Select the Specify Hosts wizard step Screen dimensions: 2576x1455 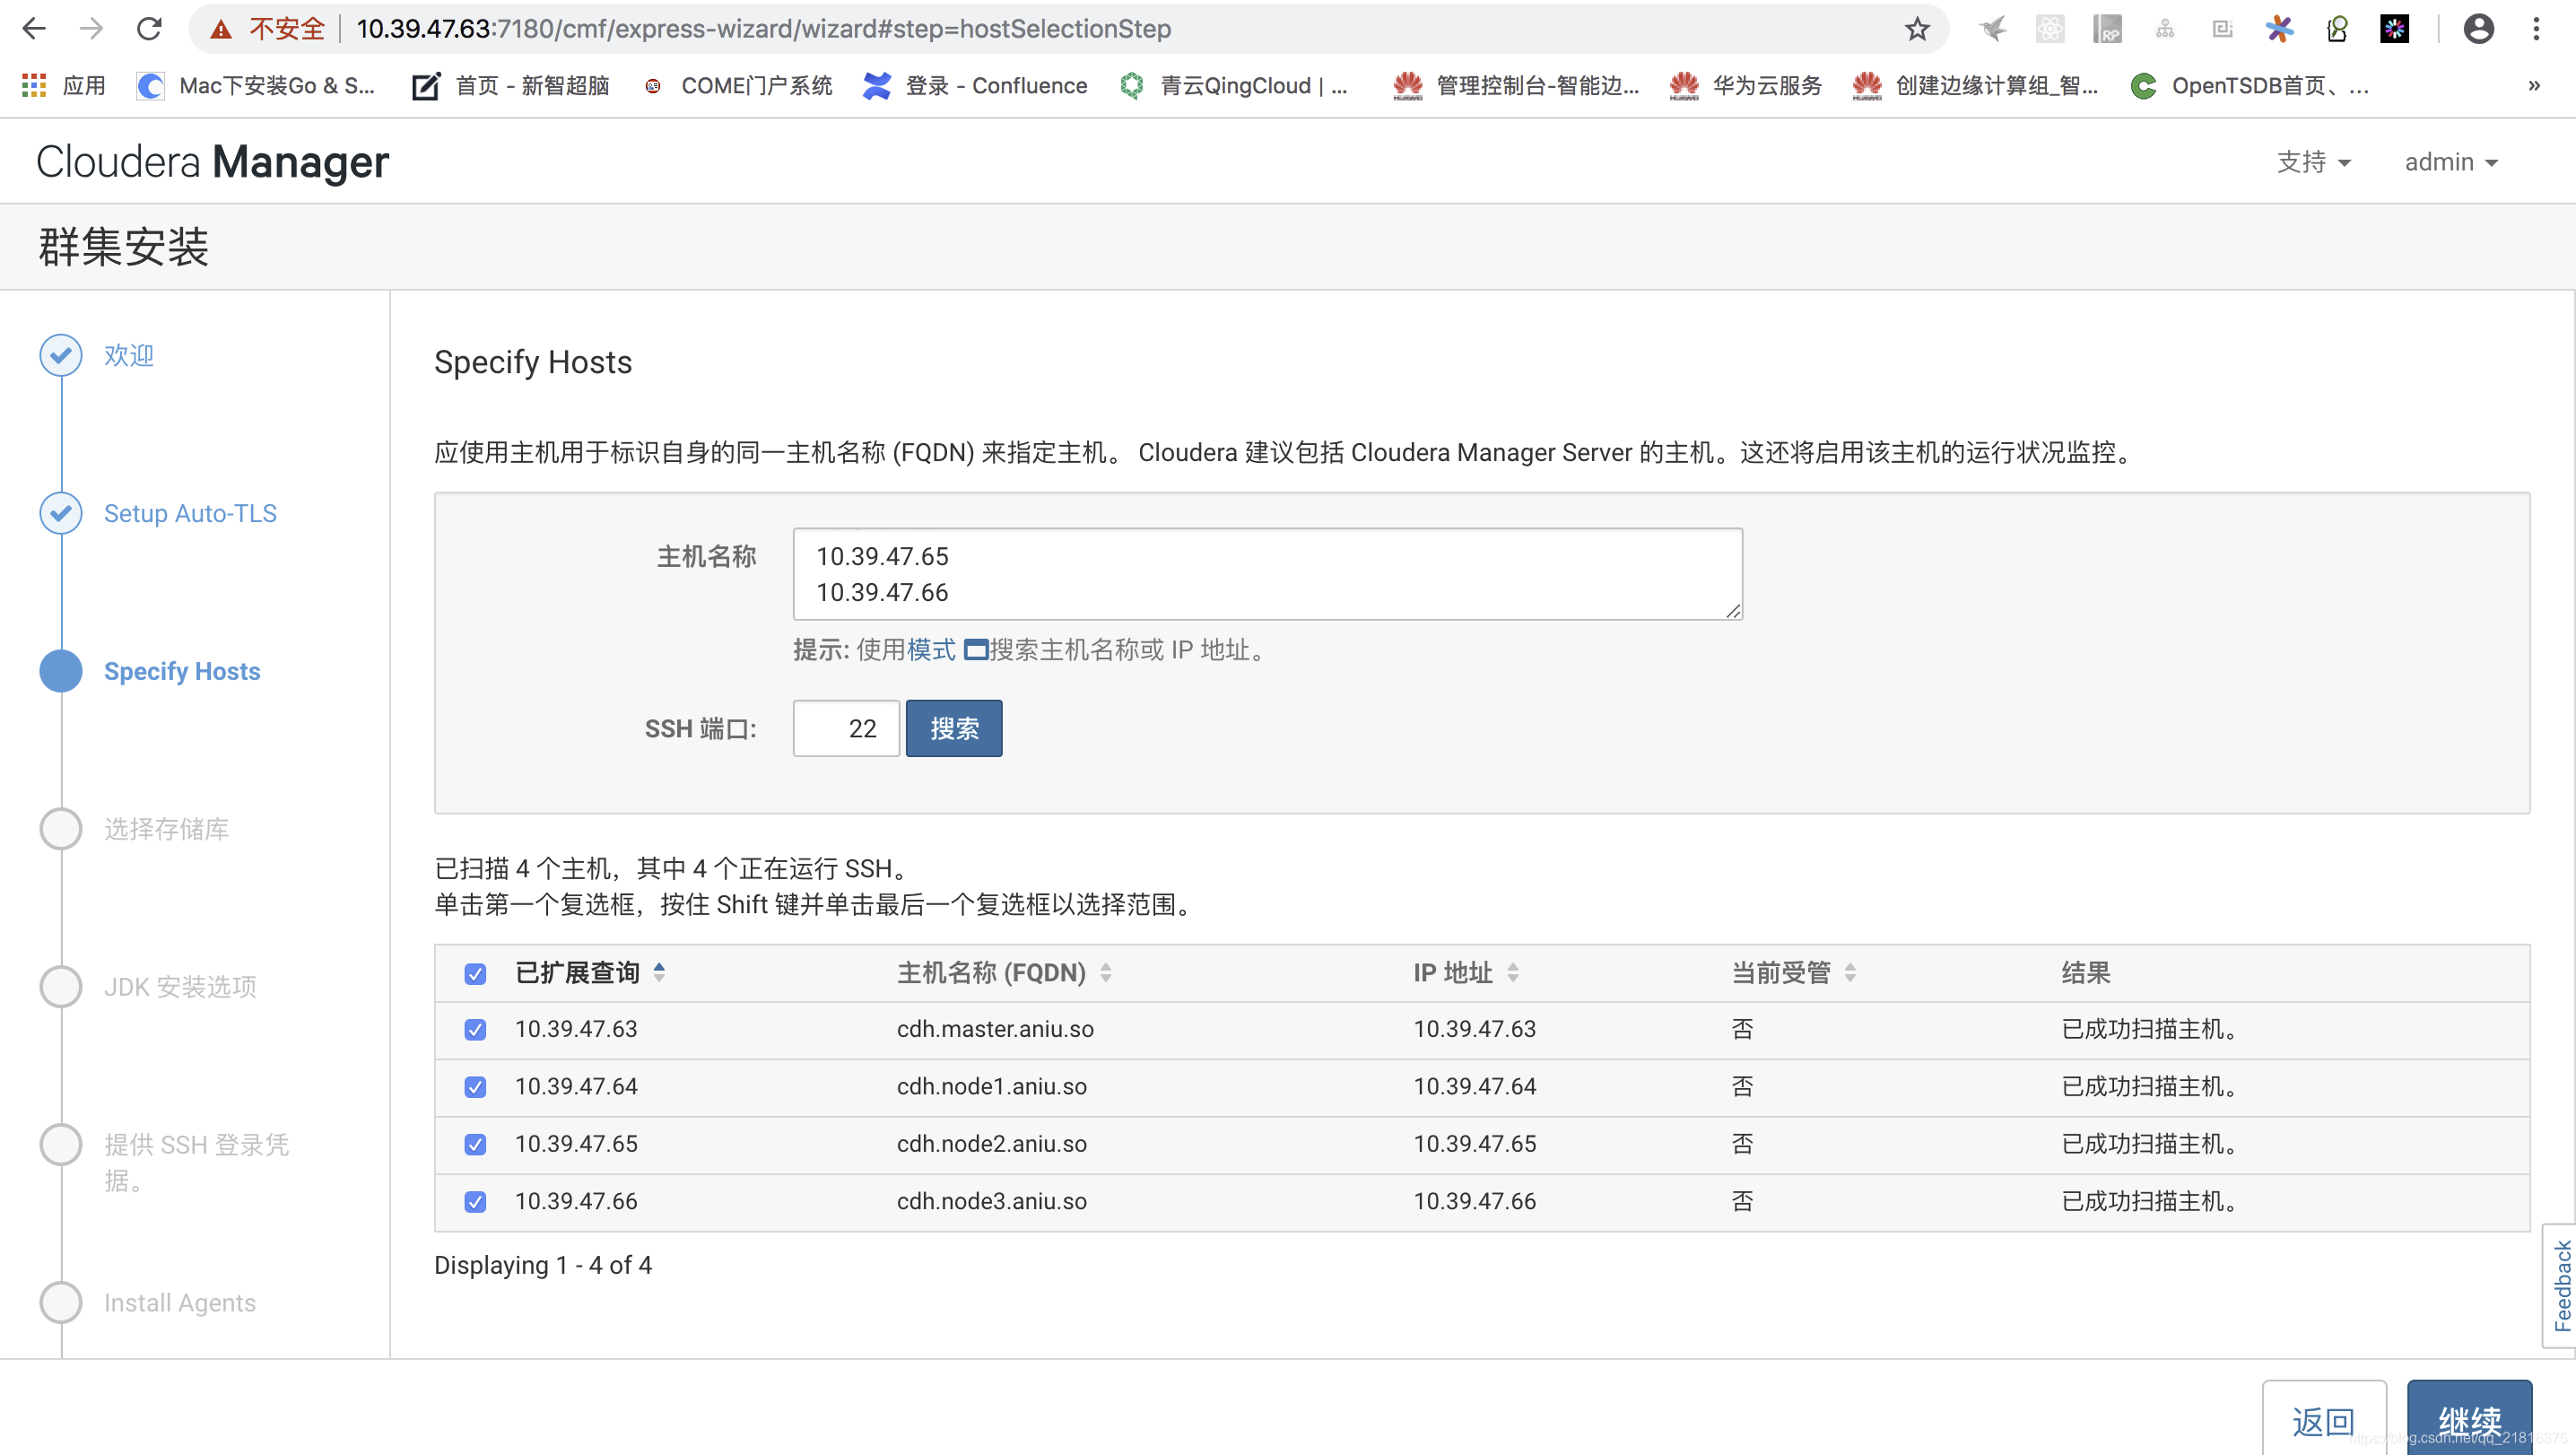[x=182, y=671]
